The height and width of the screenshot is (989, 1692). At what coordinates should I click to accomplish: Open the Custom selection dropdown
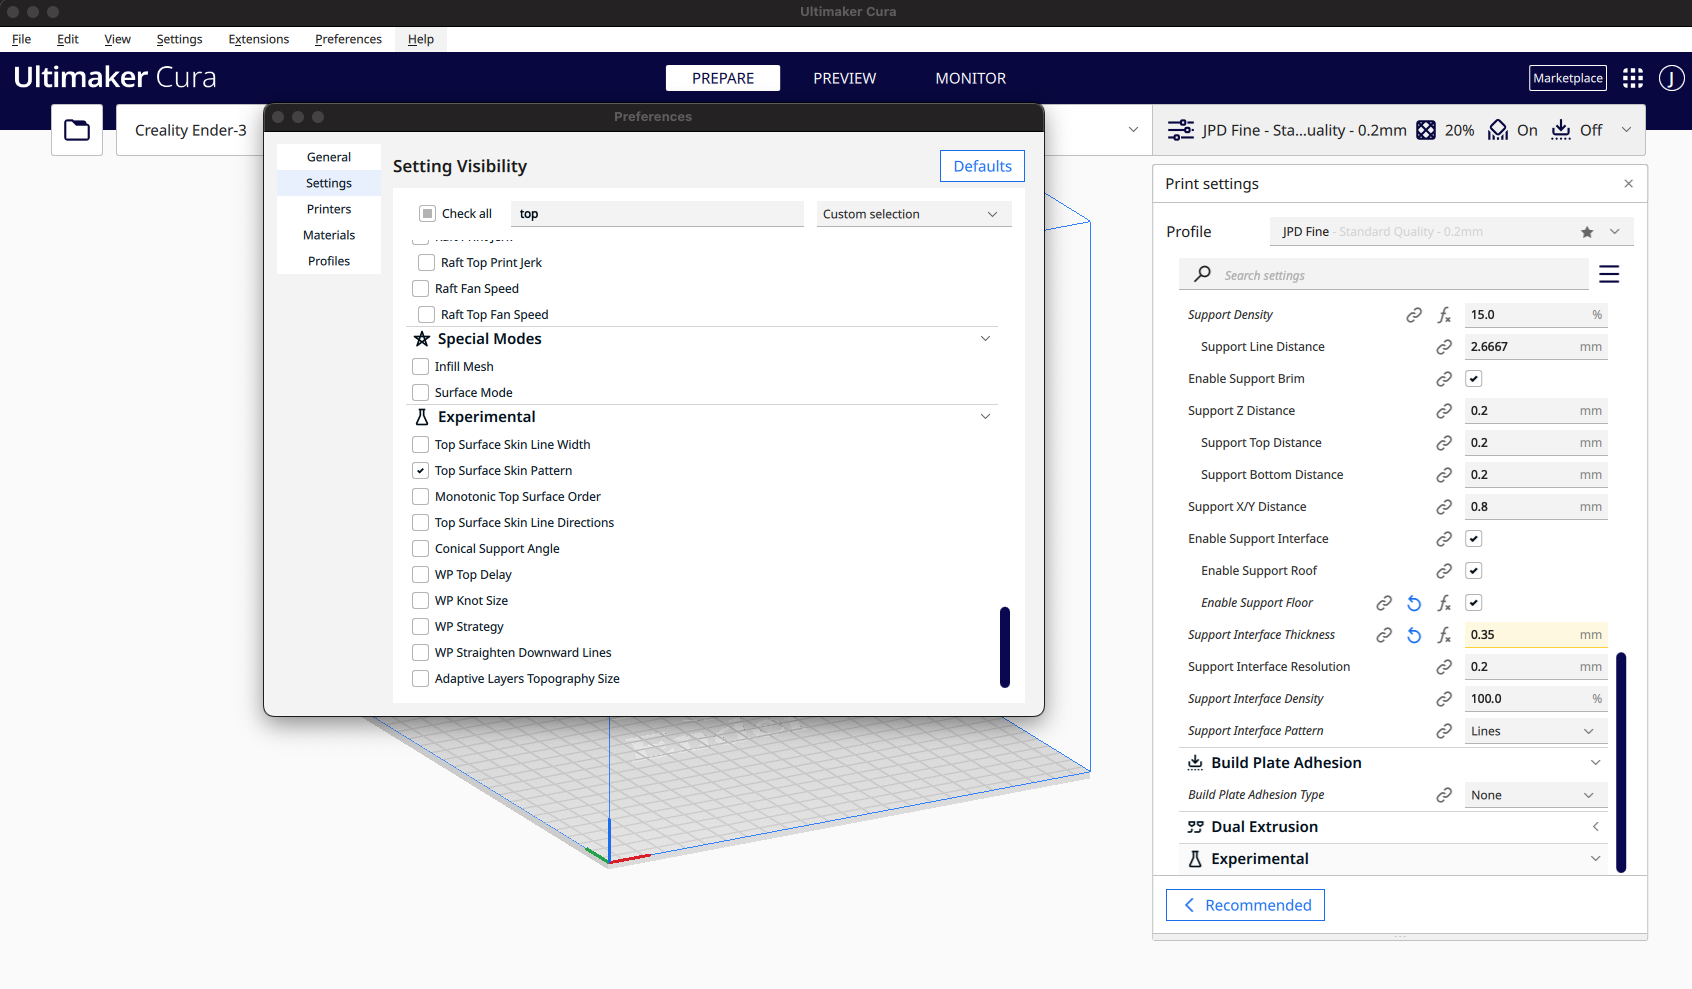[x=914, y=214]
